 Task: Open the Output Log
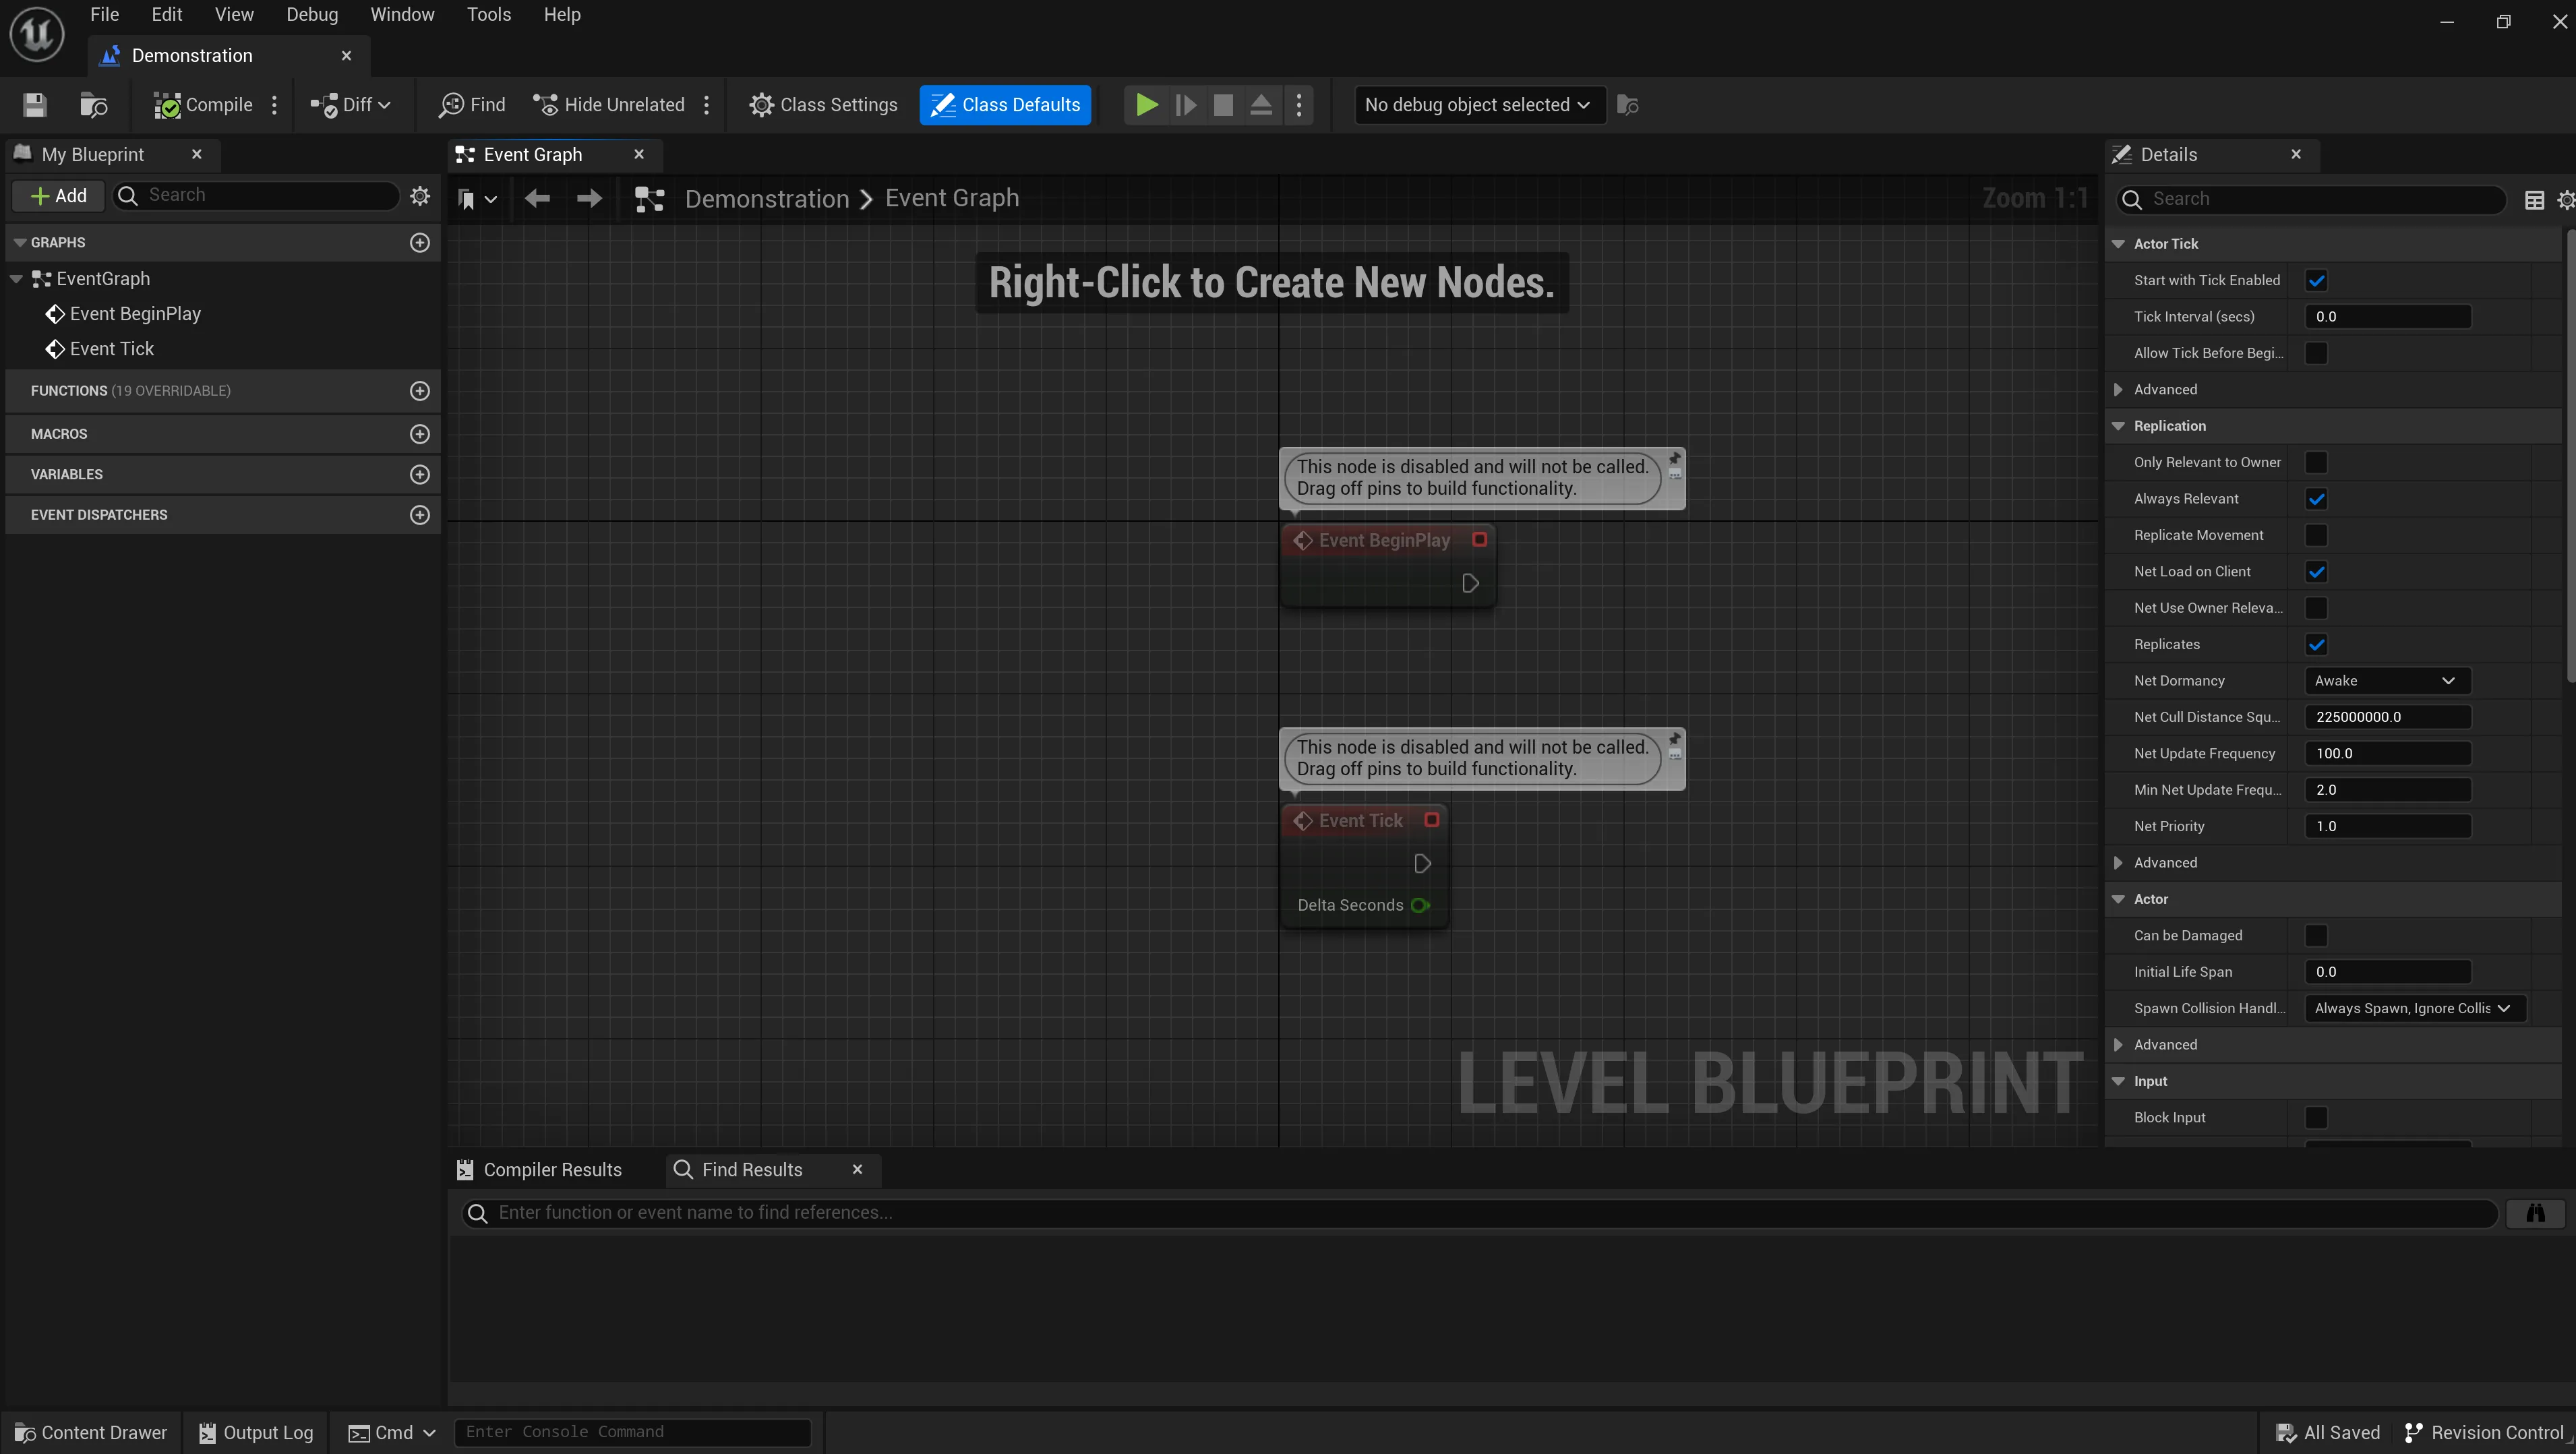coord(256,1433)
